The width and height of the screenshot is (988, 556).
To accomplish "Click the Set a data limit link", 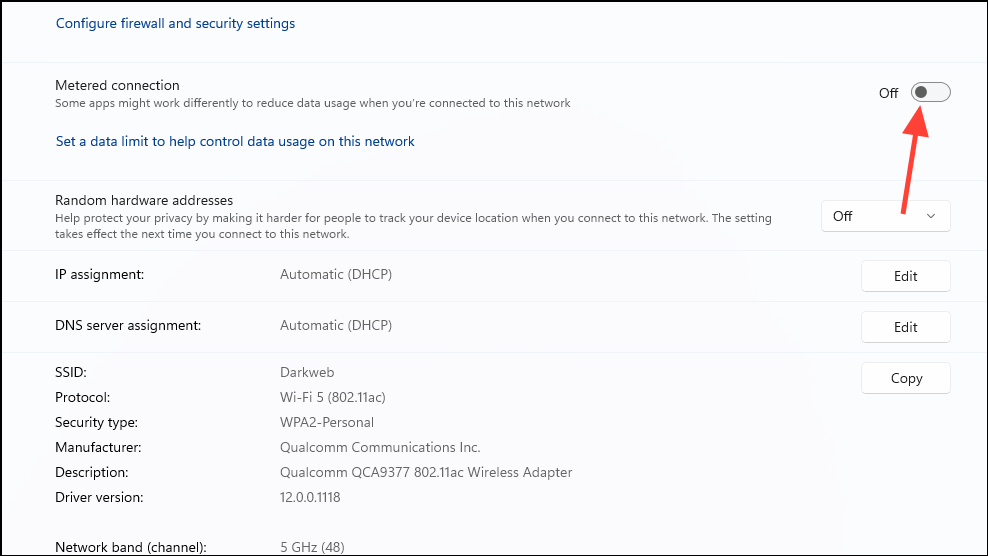I will [235, 142].
